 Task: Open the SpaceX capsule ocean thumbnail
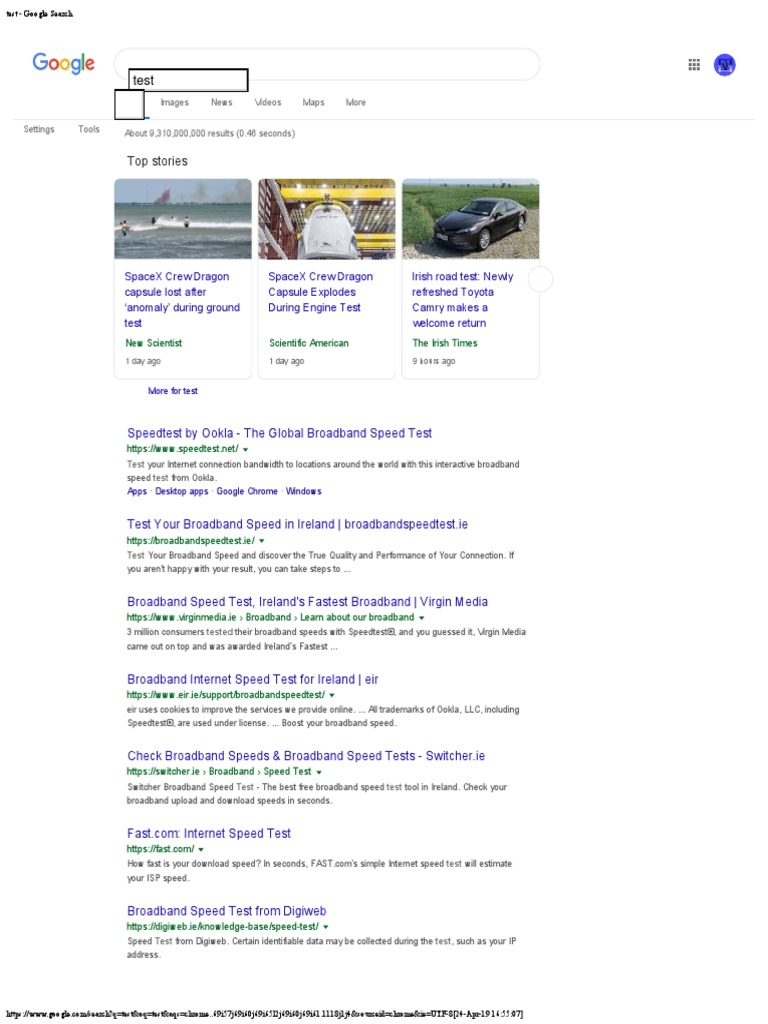pos(183,219)
